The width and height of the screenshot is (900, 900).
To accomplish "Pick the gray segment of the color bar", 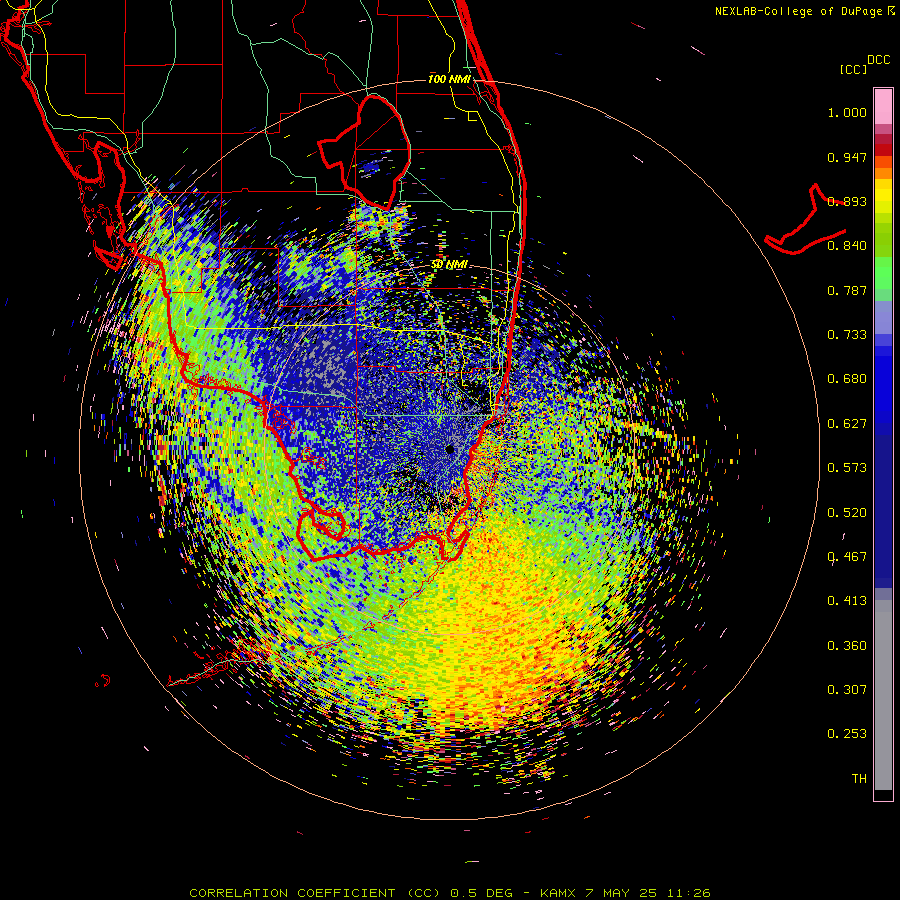I will [883, 695].
